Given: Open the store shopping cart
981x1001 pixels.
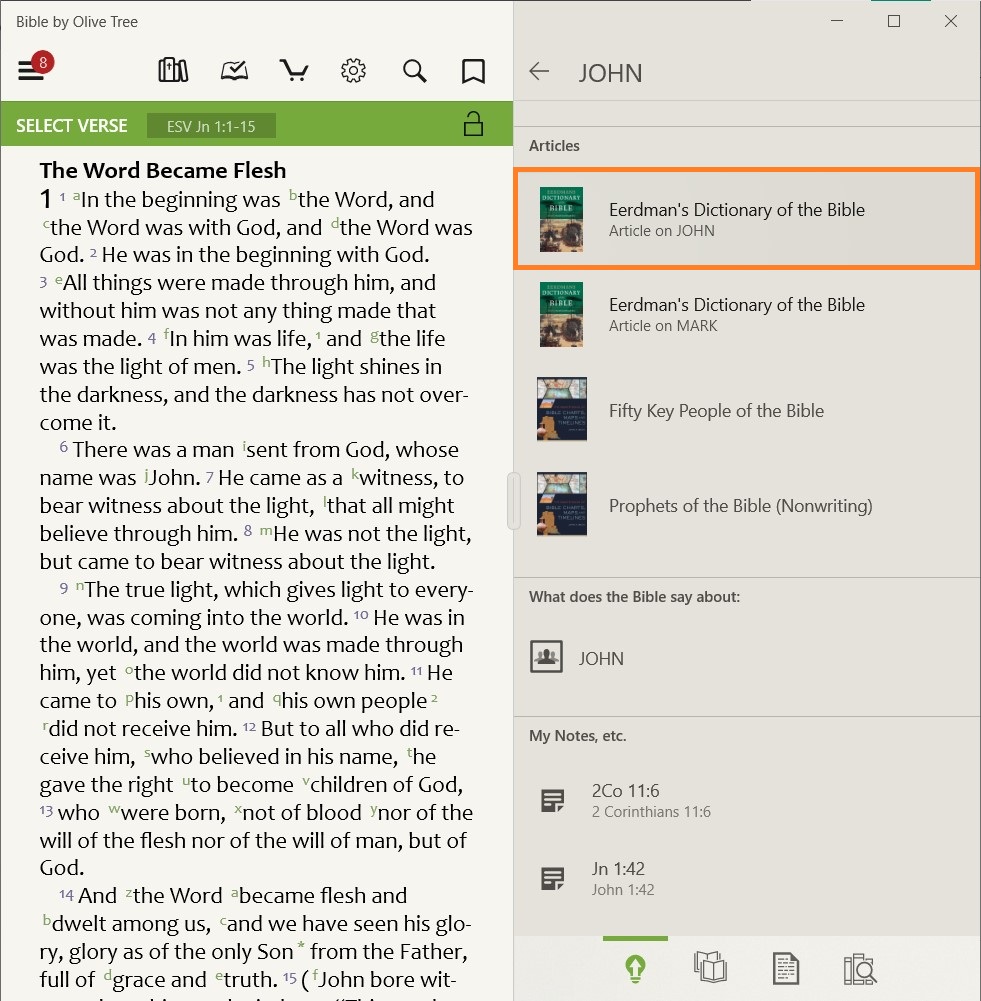Looking at the screenshot, I should (x=294, y=70).
